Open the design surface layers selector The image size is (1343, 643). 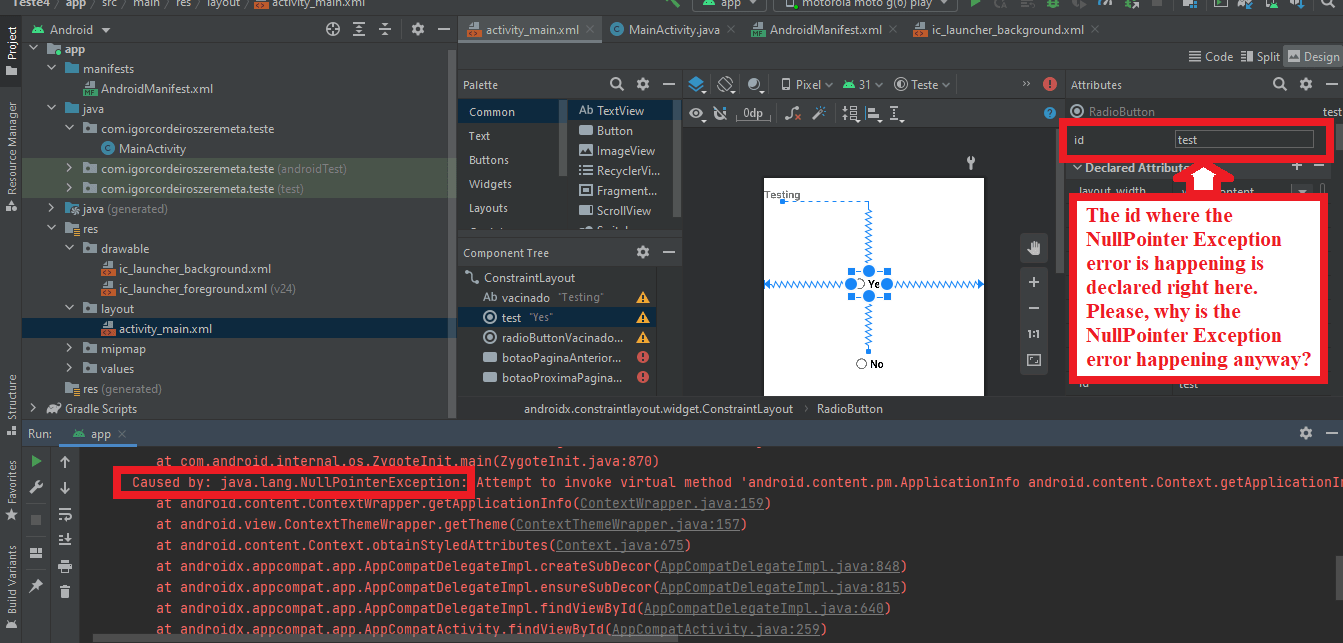click(x=698, y=85)
